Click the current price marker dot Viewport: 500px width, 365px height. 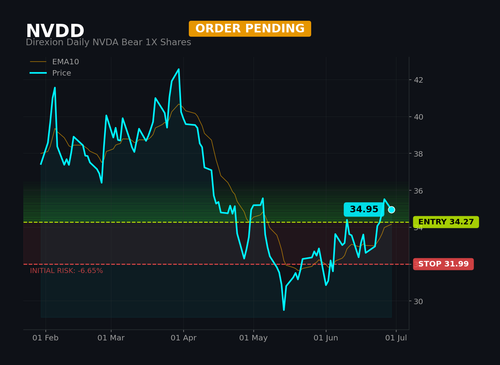click(x=392, y=210)
